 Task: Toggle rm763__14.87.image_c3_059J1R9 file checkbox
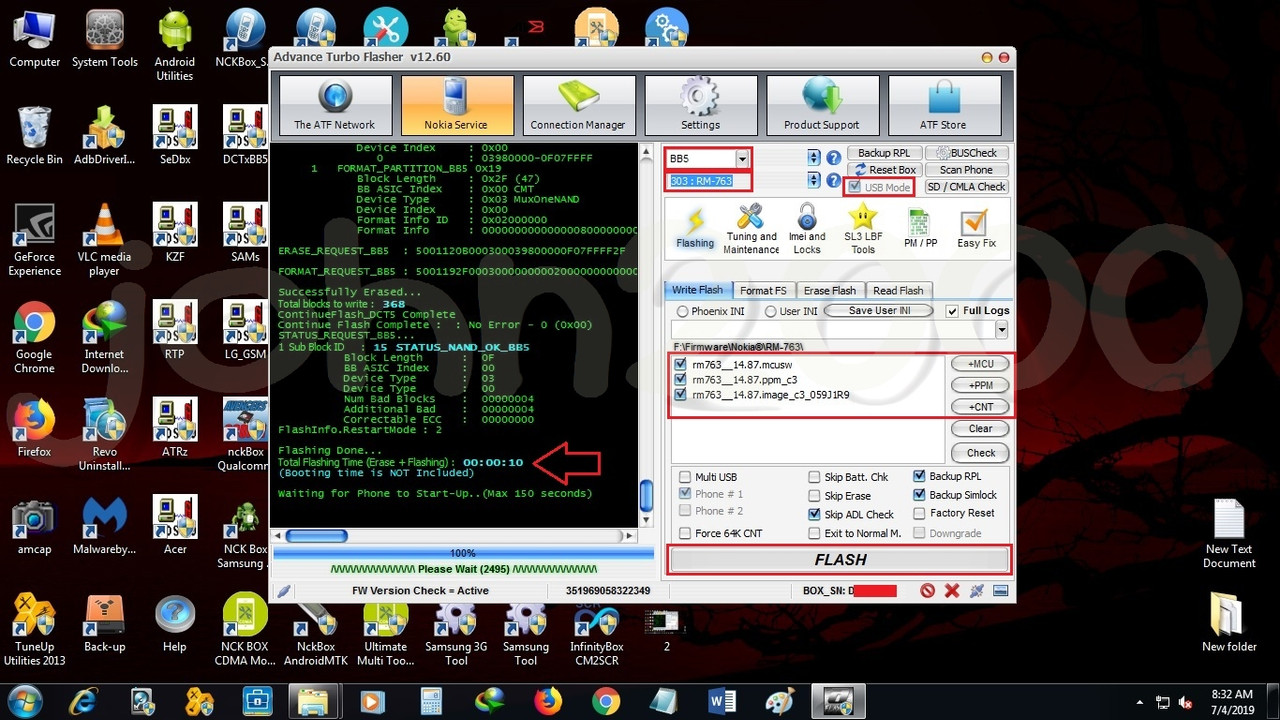coord(681,395)
